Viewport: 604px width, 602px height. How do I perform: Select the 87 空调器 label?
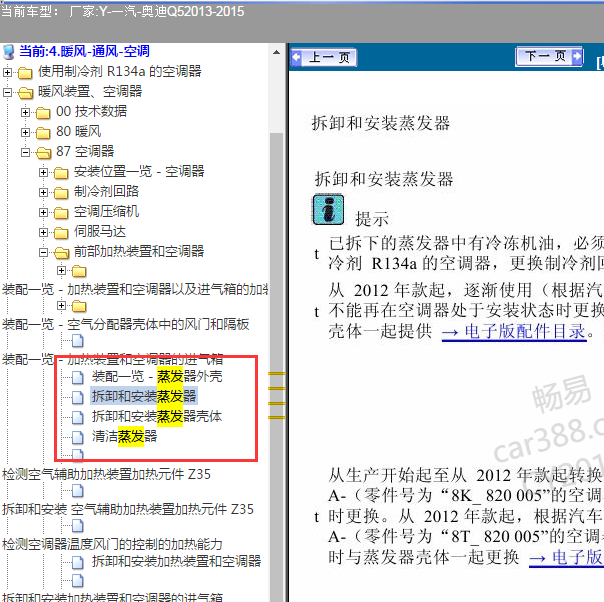(x=85, y=151)
